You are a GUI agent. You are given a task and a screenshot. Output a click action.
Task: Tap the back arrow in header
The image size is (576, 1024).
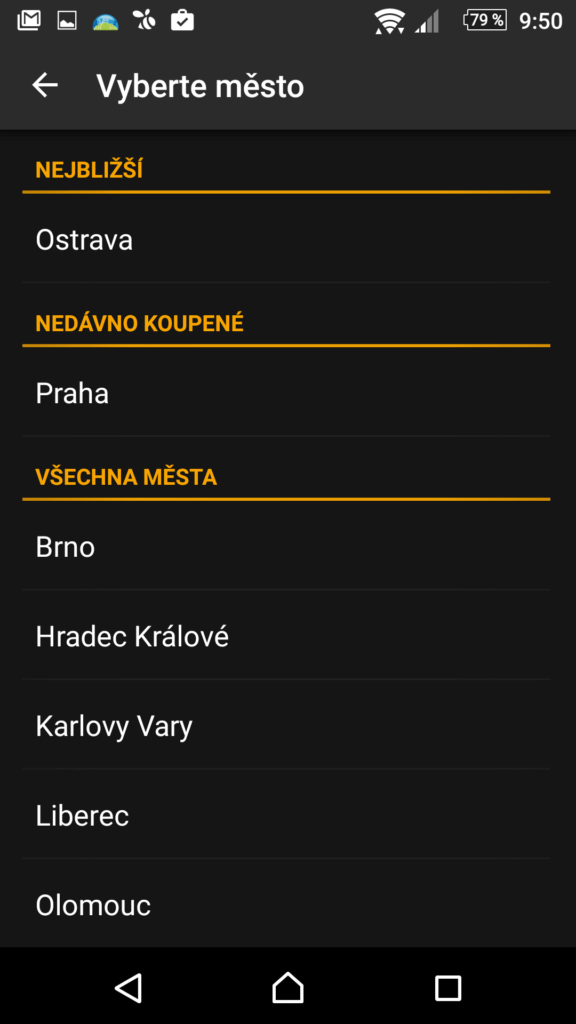45,86
